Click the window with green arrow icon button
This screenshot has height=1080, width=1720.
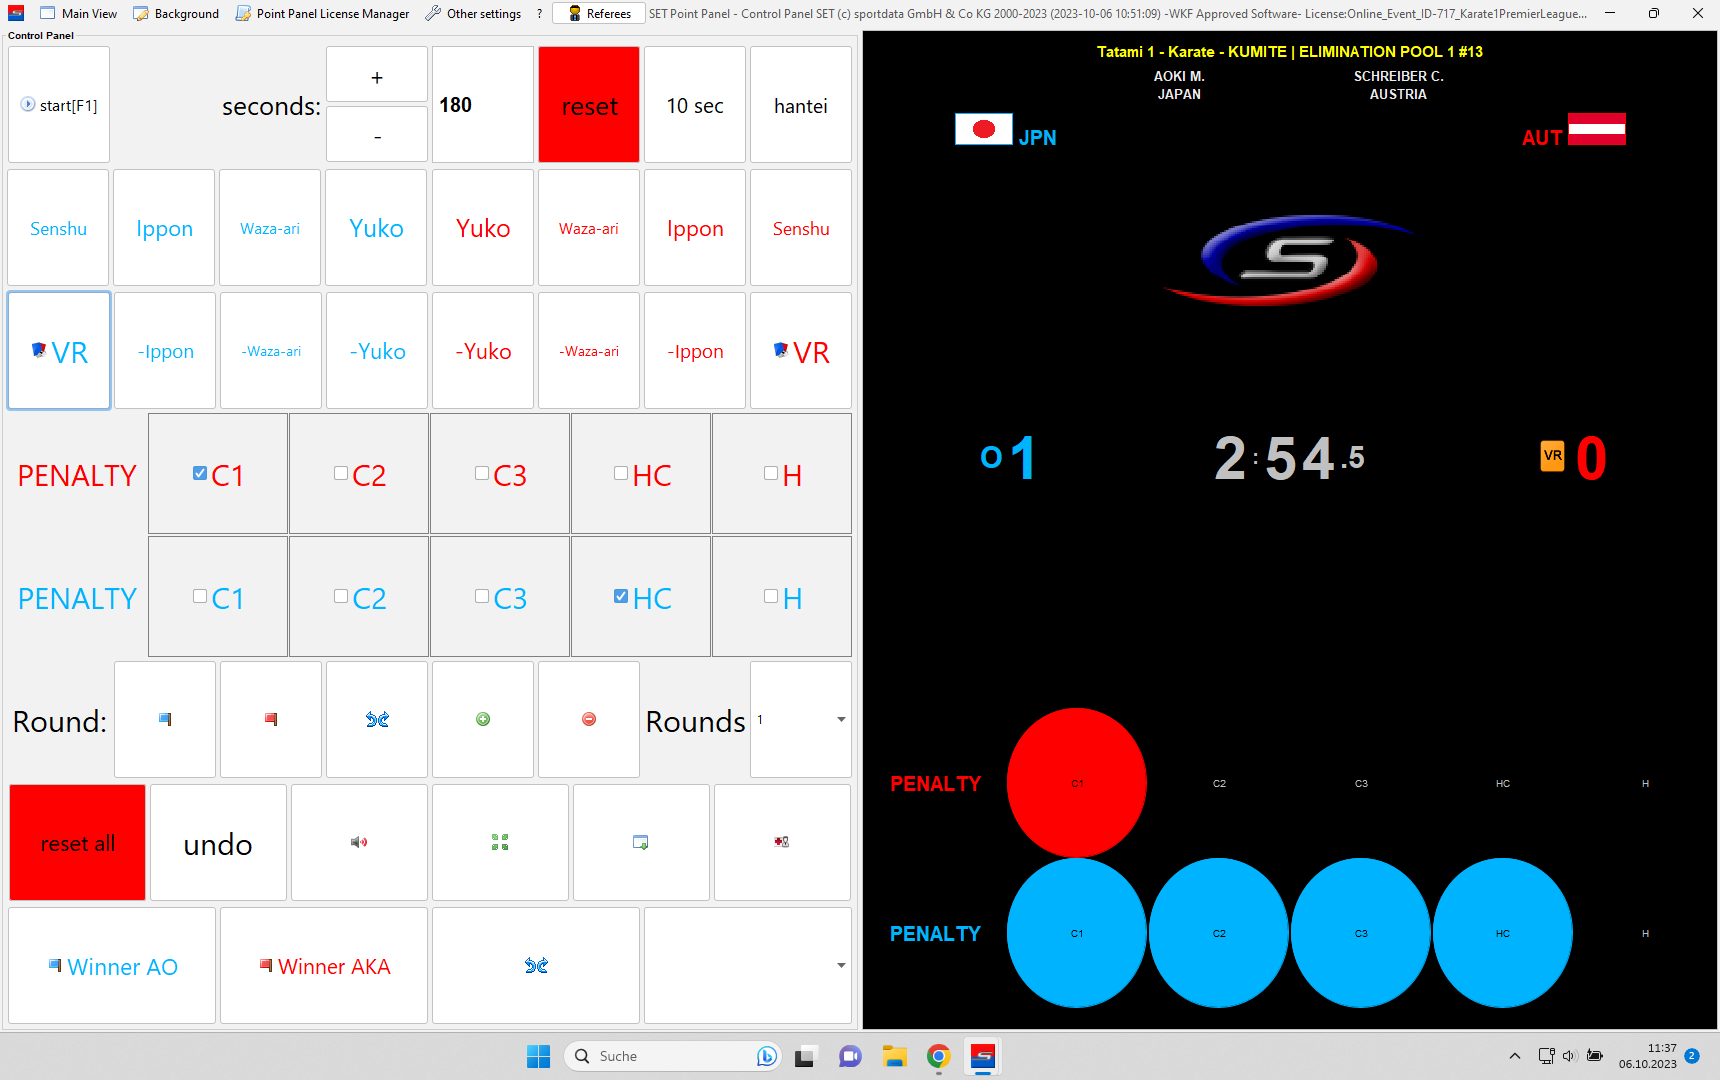(641, 842)
